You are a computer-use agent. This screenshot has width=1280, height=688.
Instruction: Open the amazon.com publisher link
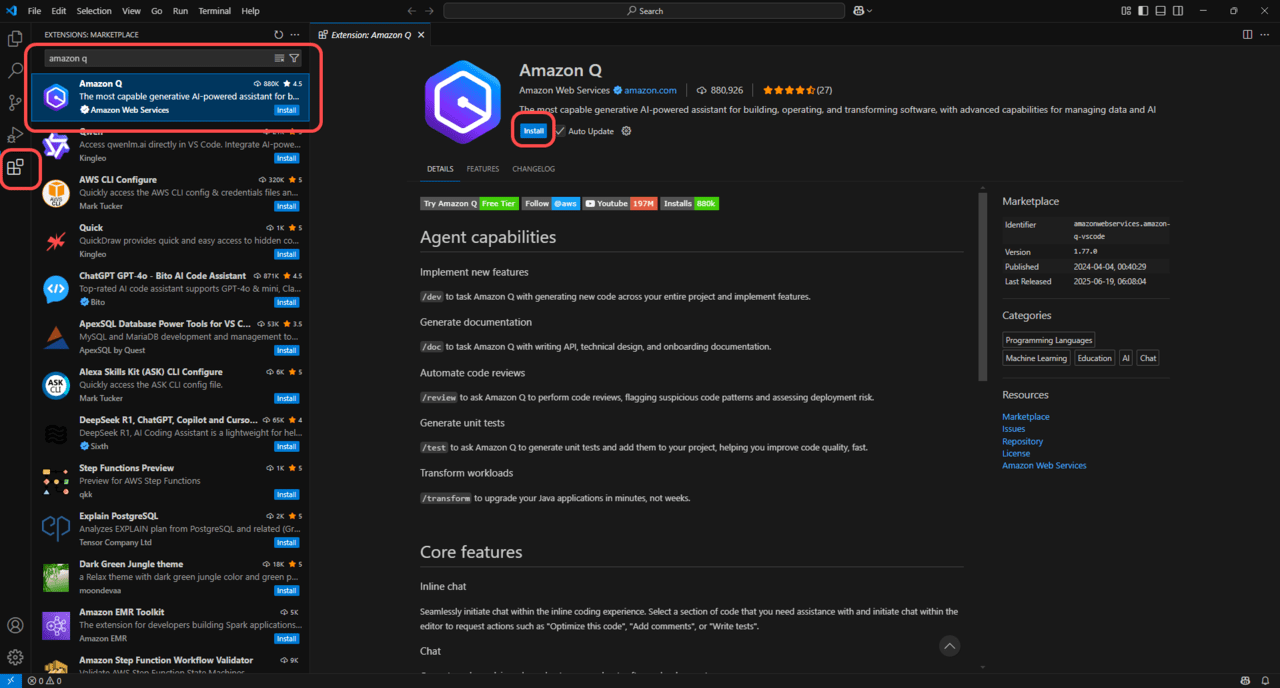pos(650,90)
